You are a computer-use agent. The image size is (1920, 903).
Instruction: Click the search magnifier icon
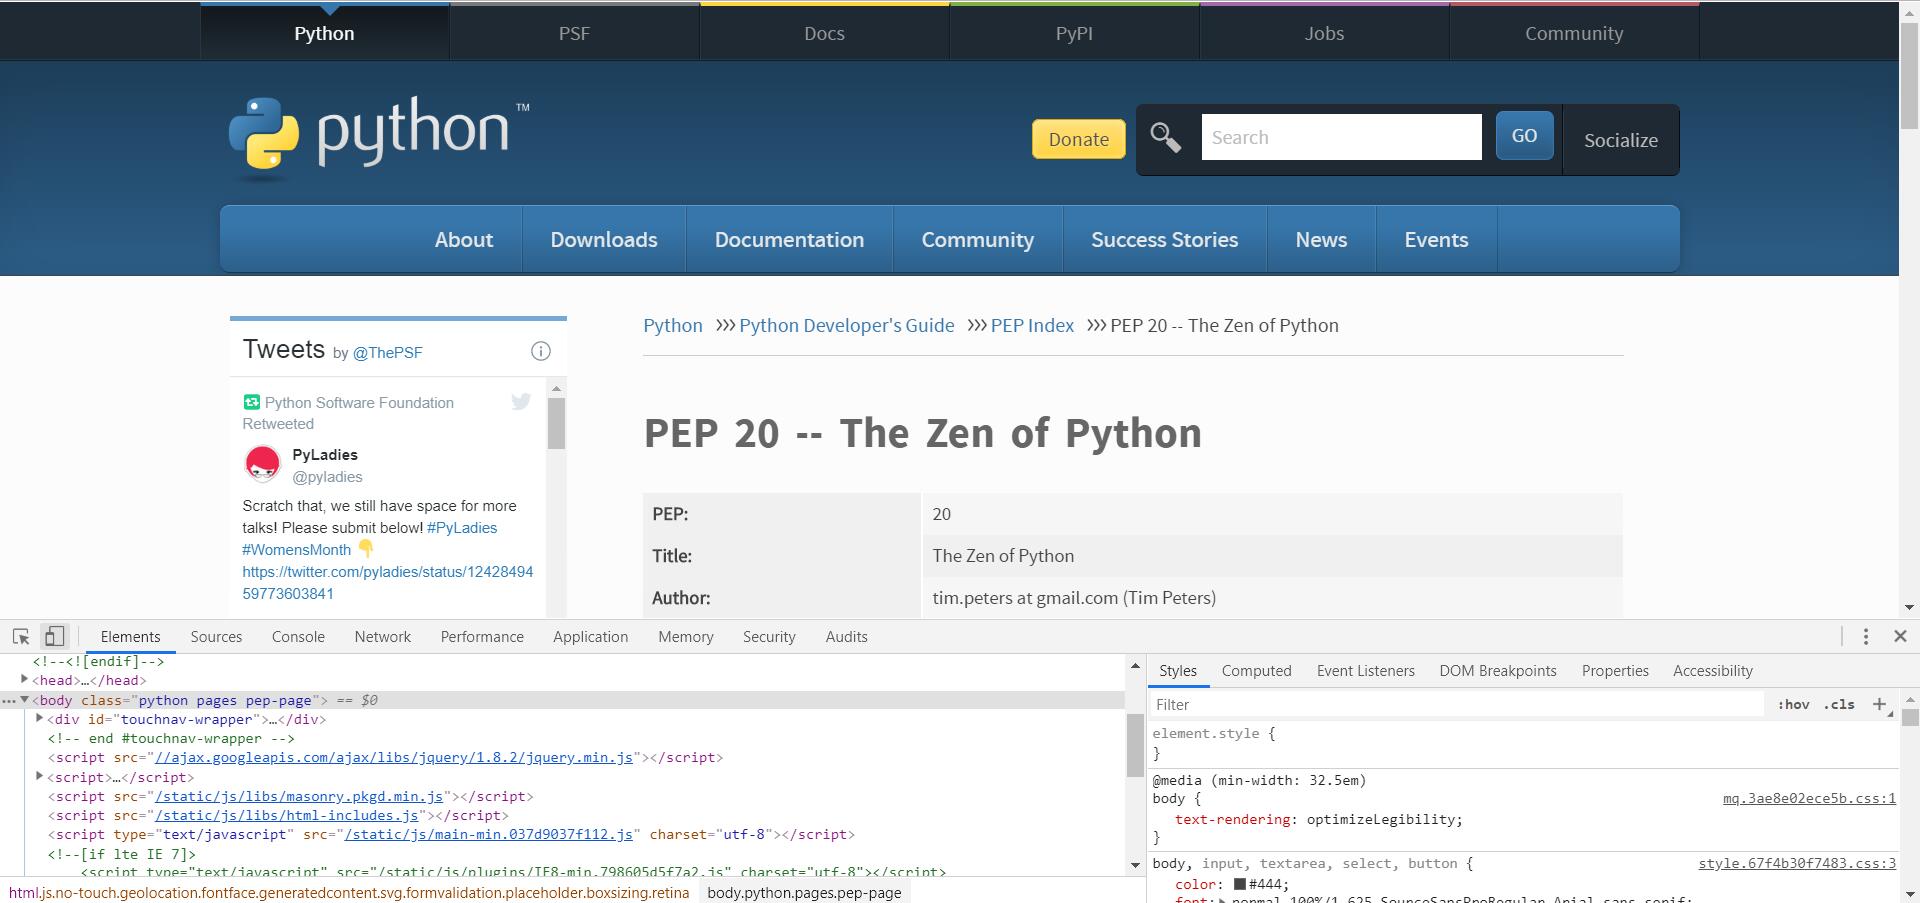coord(1166,137)
